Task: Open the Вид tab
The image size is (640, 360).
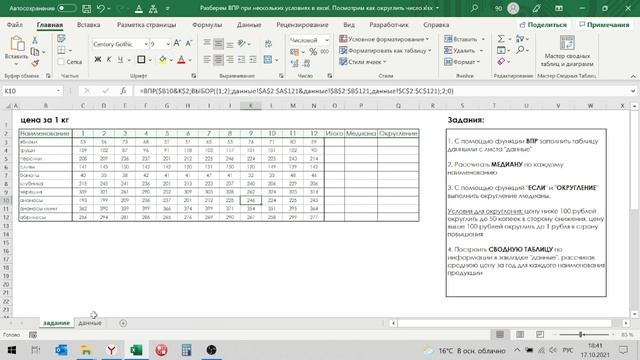Action: click(x=349, y=25)
